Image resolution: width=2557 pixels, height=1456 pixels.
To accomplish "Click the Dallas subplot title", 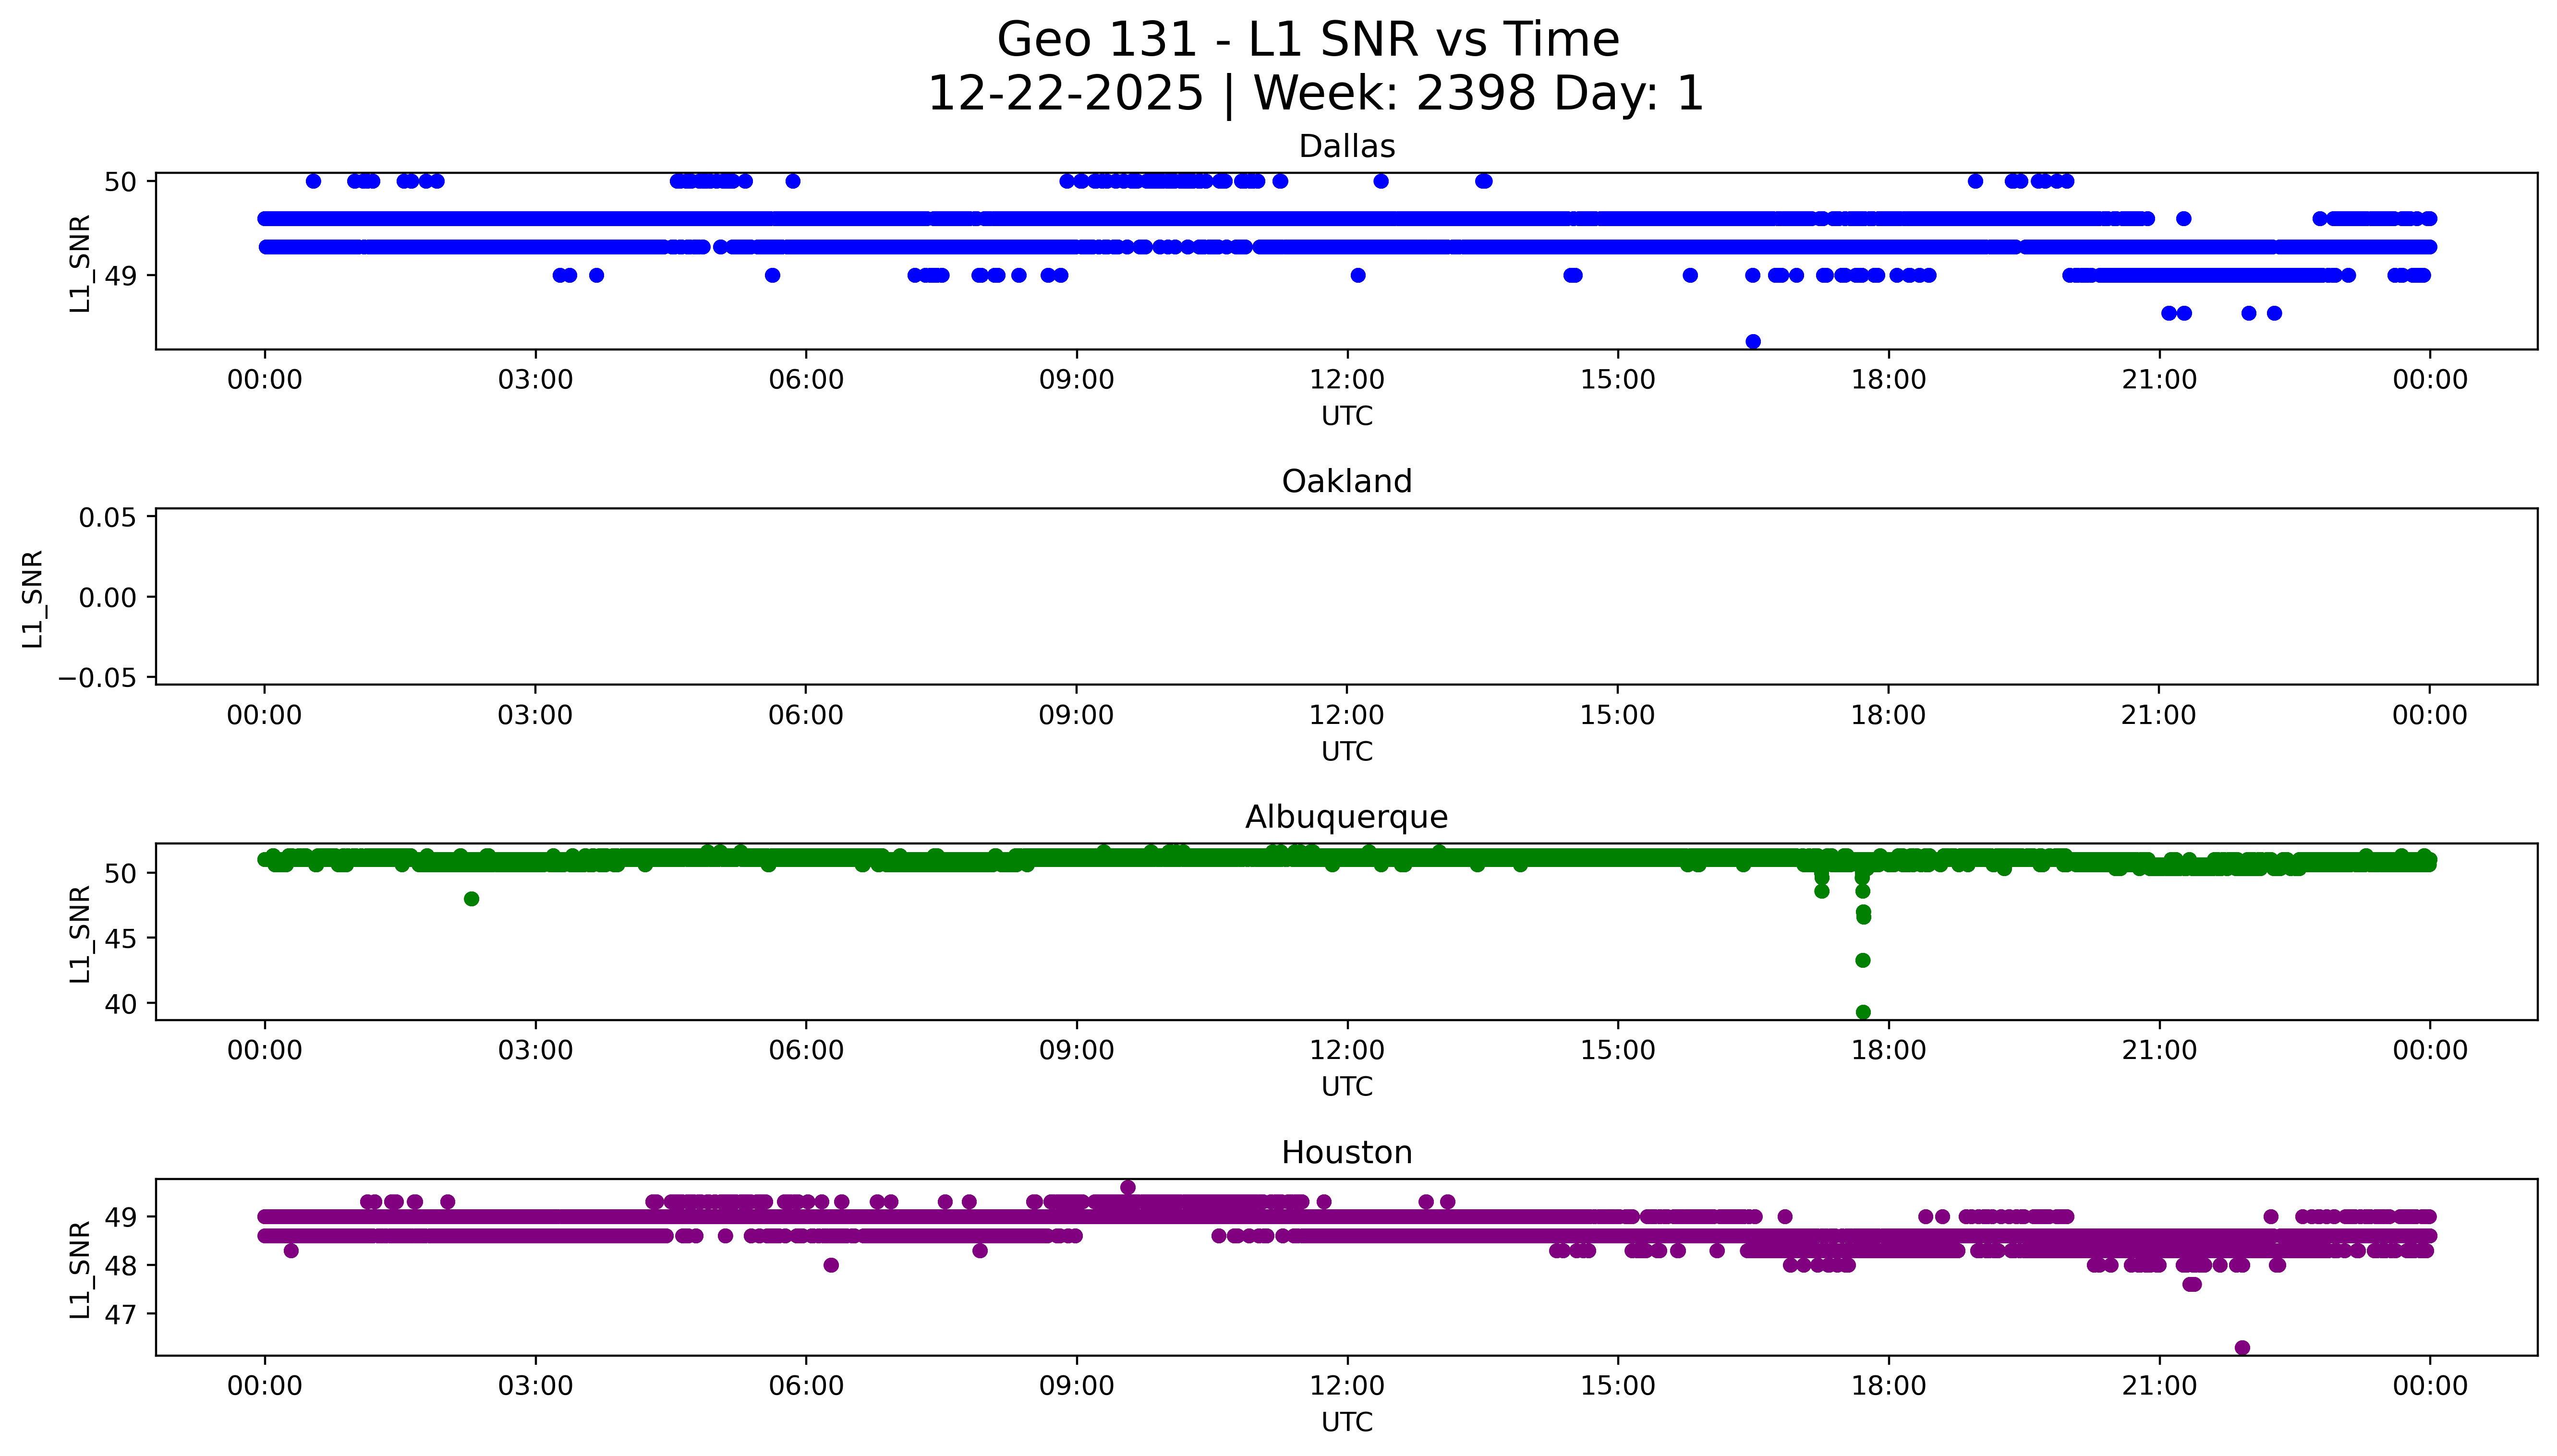I will 1346,147.
